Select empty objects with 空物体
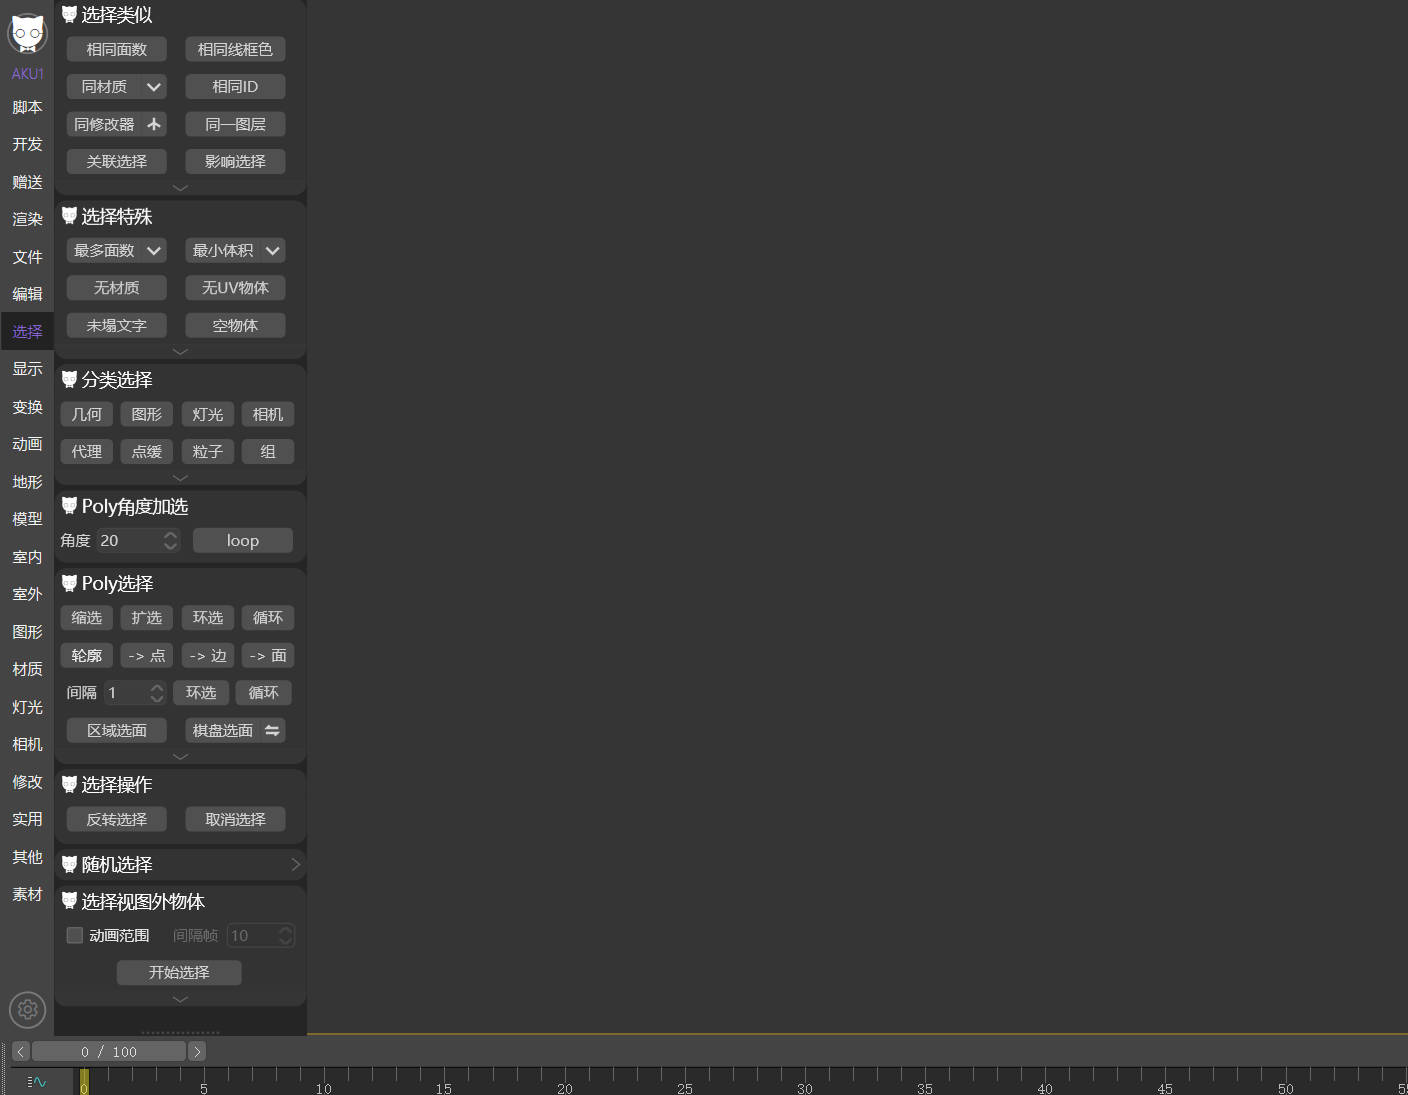This screenshot has height=1095, width=1408. (235, 326)
